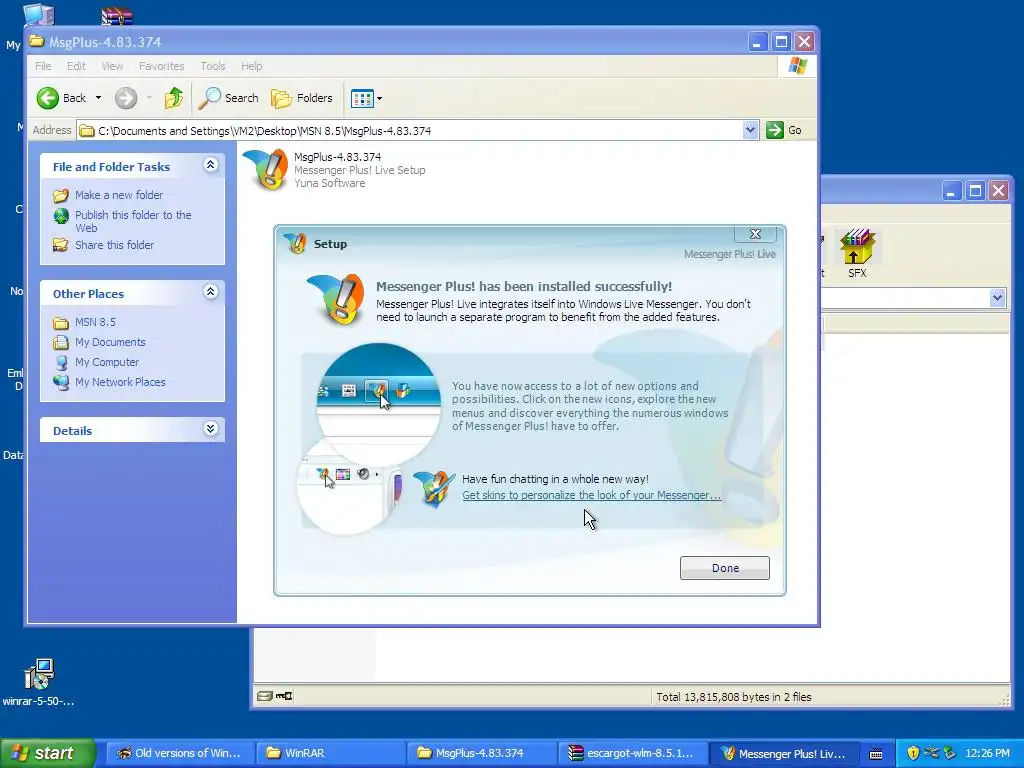Expand the WinRAR window path dropdown

[x=997, y=298]
